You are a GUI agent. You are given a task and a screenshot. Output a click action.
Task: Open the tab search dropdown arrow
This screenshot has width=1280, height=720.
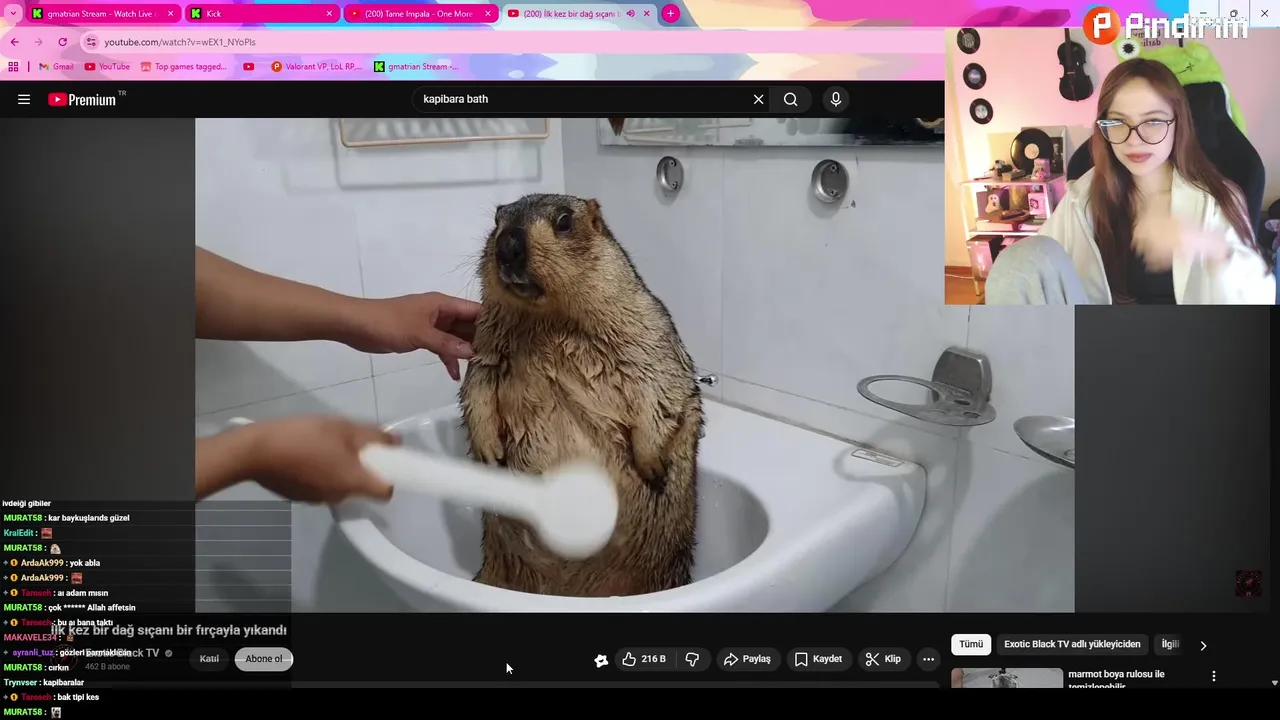13,13
